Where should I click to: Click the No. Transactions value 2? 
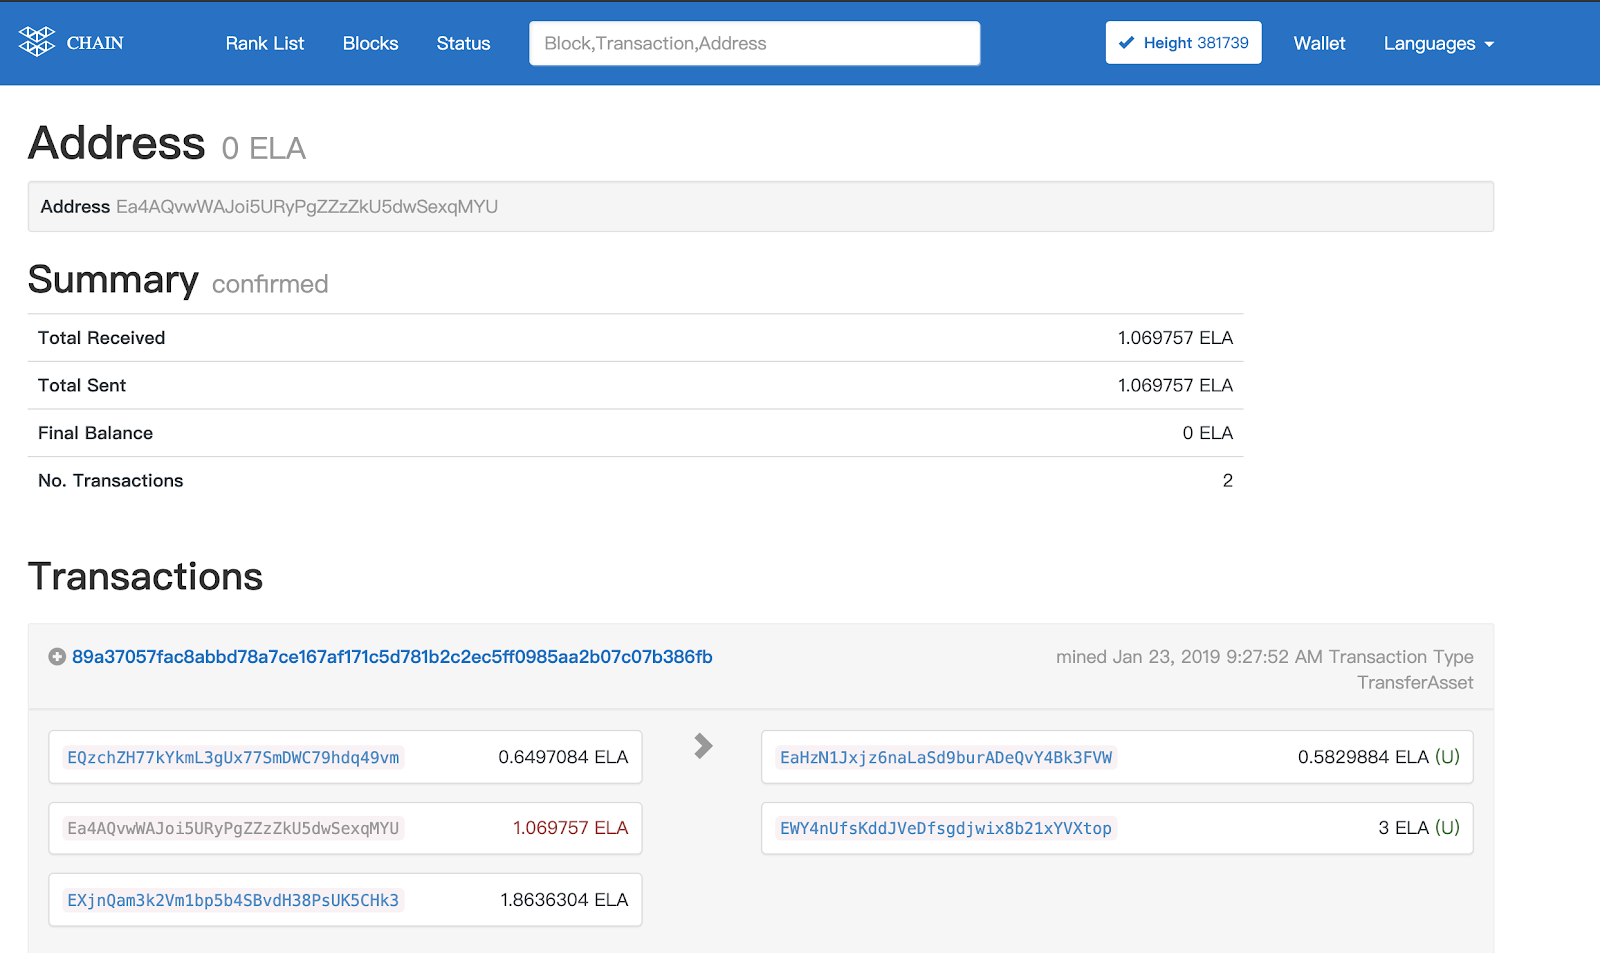coord(1228,481)
